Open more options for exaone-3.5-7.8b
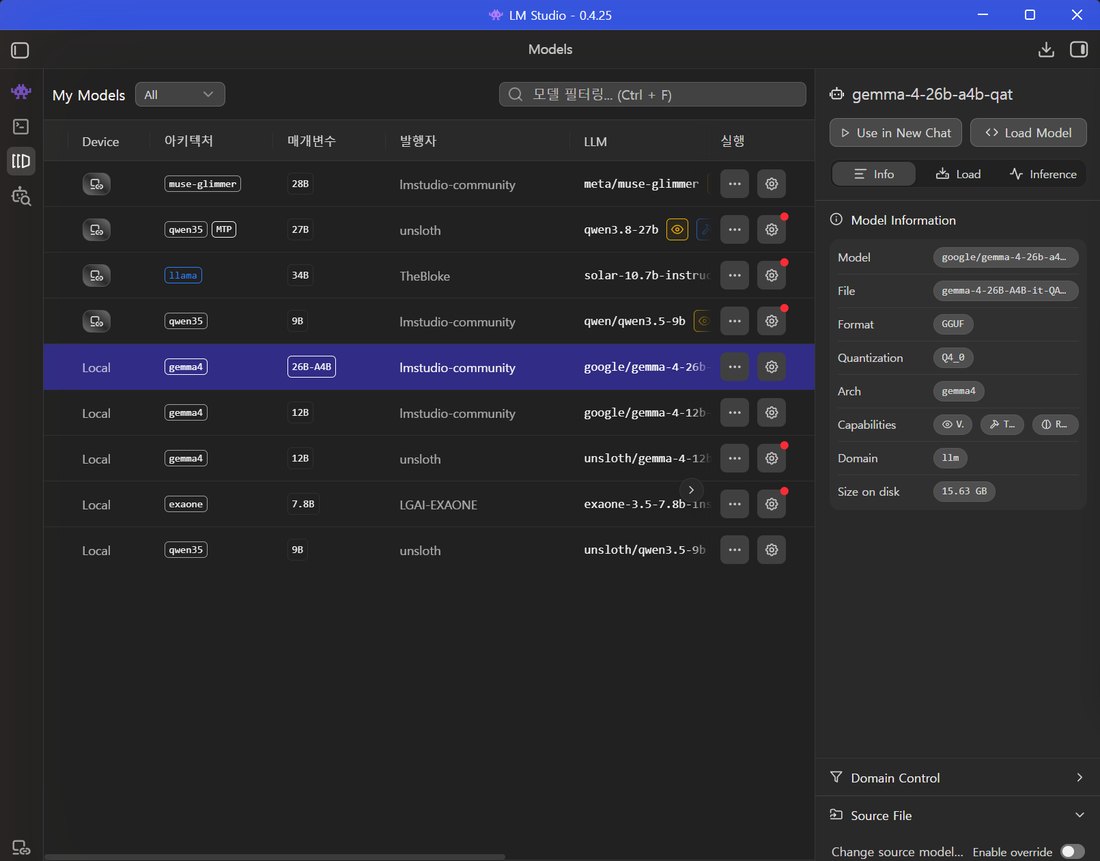The image size is (1100, 861). click(735, 504)
